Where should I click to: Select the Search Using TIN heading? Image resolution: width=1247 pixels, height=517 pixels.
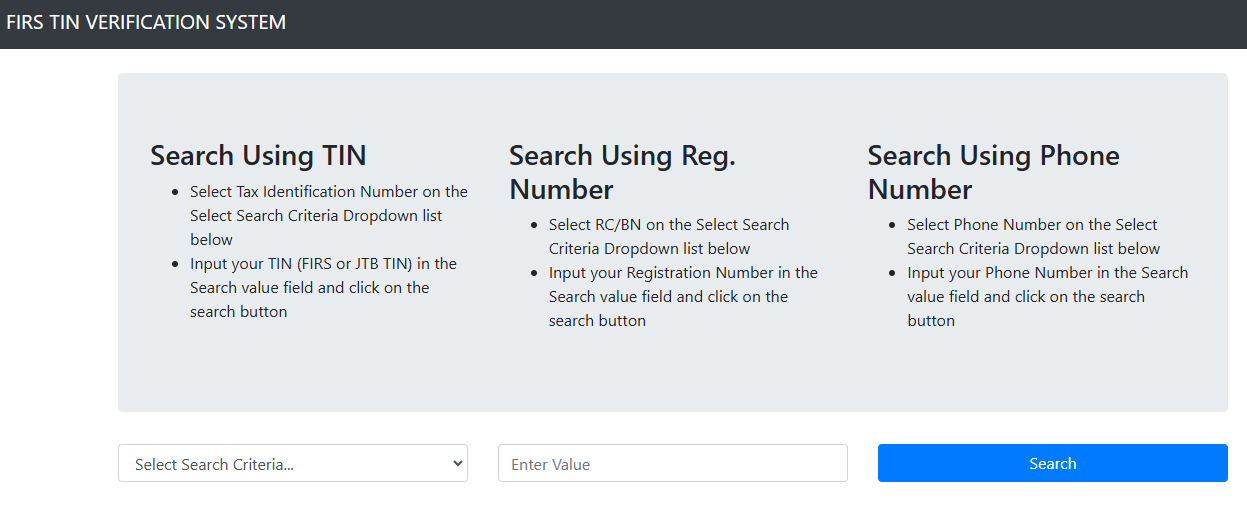tap(258, 155)
